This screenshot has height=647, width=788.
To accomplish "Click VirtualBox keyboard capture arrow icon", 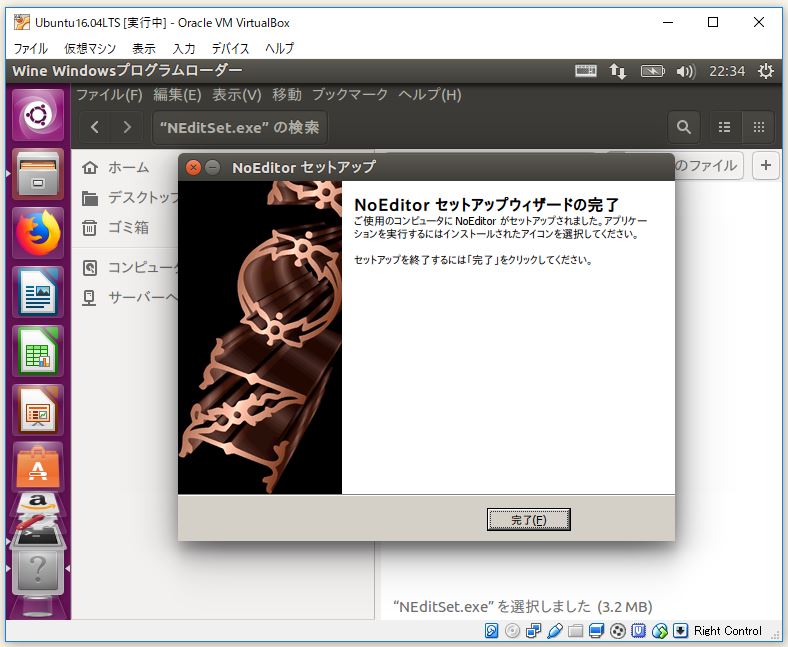I will point(680,630).
